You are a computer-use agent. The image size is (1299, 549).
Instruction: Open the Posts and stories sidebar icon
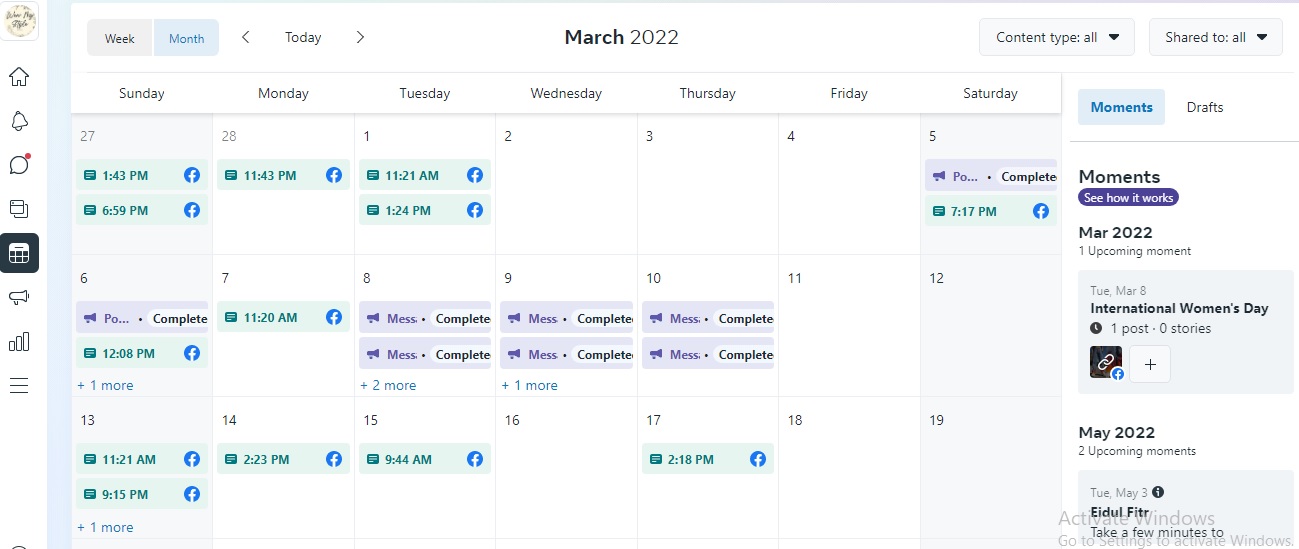pos(19,209)
